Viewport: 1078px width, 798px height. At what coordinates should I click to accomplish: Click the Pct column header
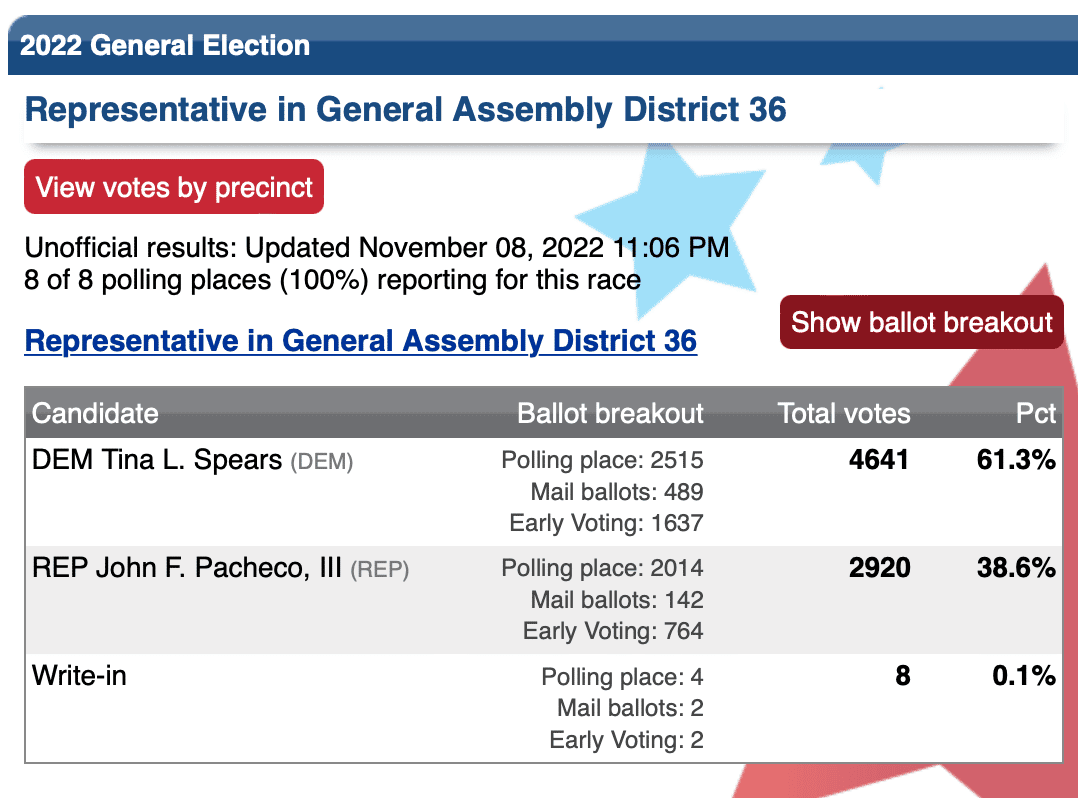(x=1035, y=414)
